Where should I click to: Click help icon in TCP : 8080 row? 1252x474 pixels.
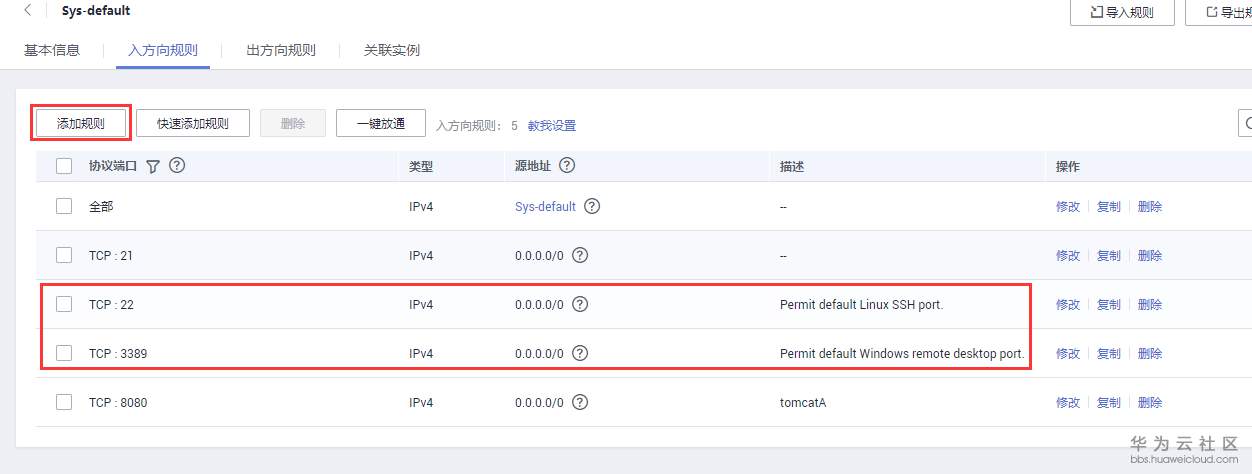click(580, 402)
